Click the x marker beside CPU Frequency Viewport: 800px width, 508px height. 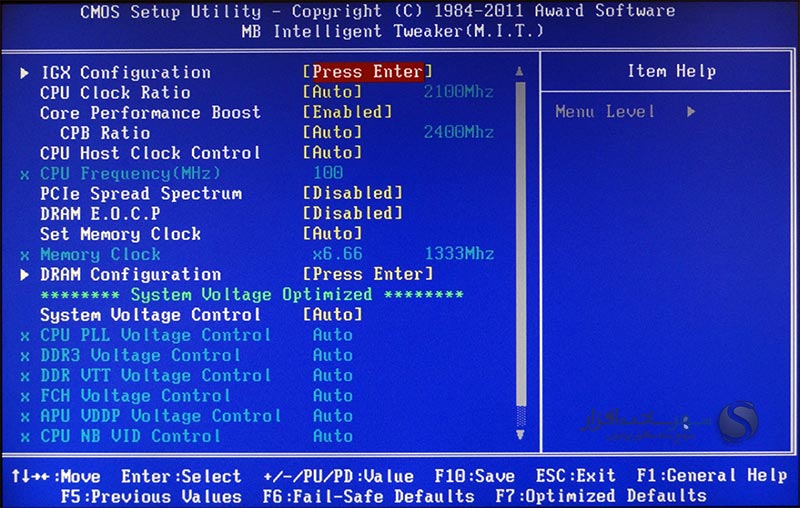click(24, 175)
